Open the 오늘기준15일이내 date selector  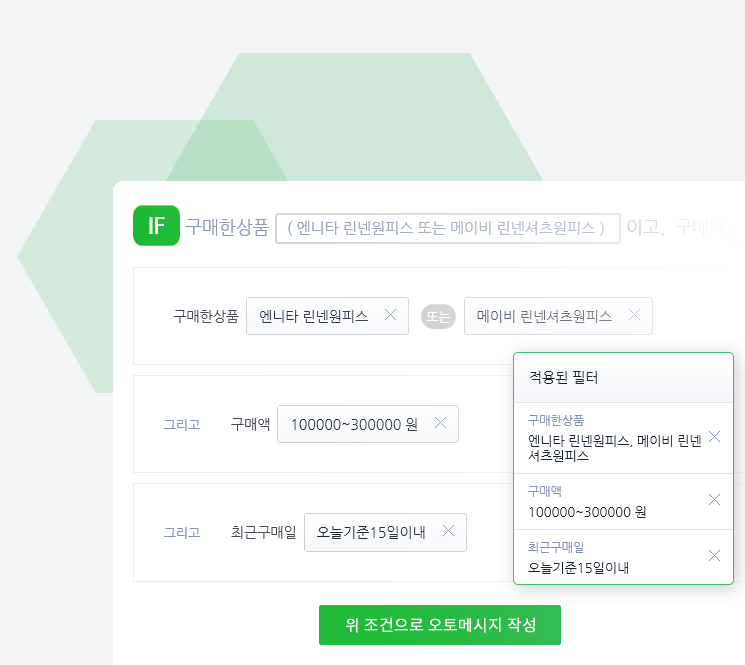[x=371, y=532]
